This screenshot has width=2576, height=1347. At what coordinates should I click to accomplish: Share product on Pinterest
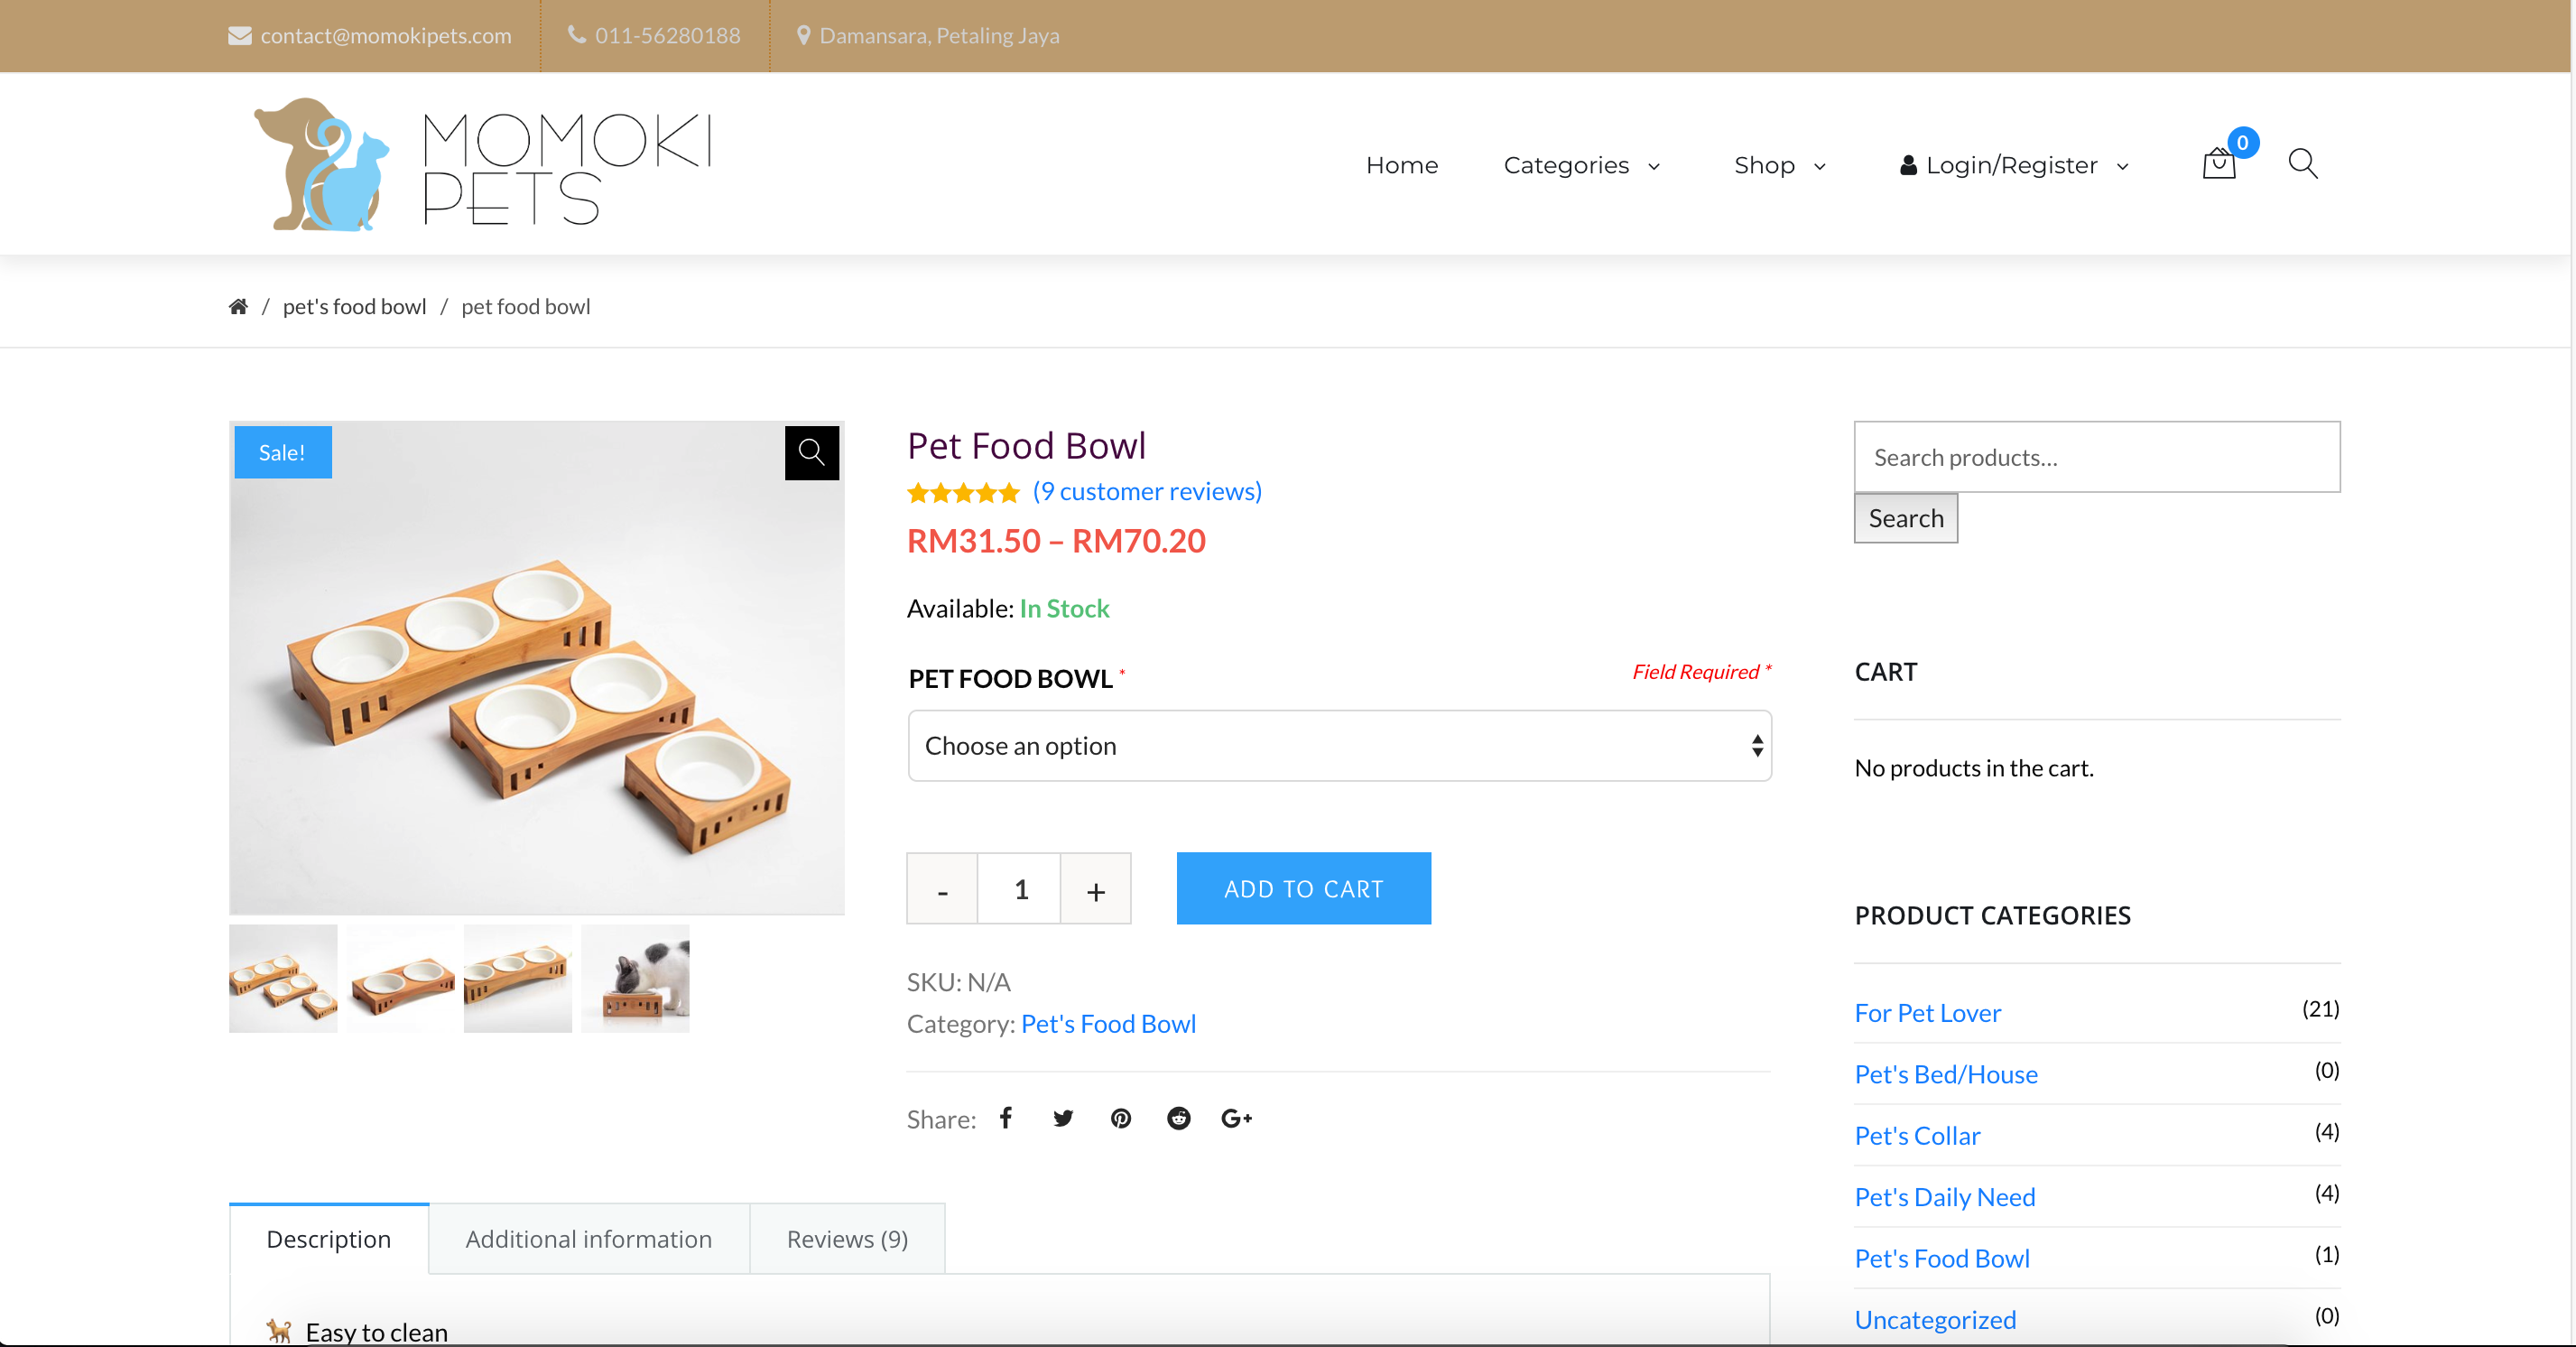point(1121,1118)
